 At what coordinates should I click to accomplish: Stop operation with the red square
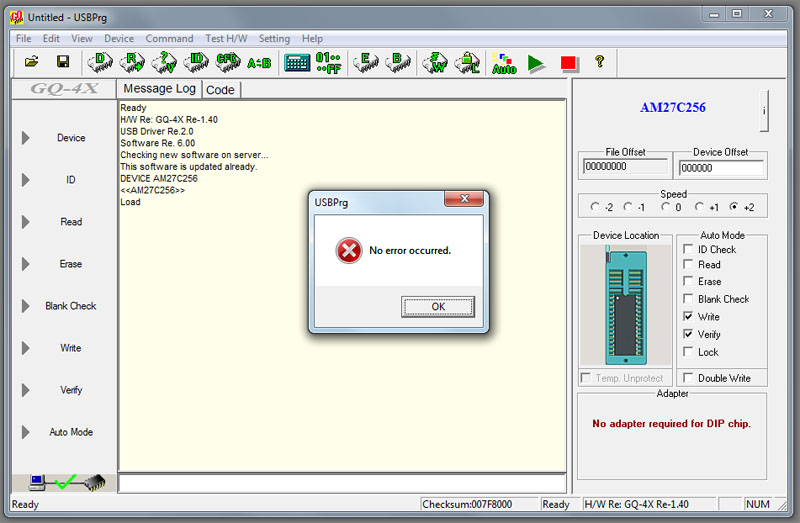[568, 63]
